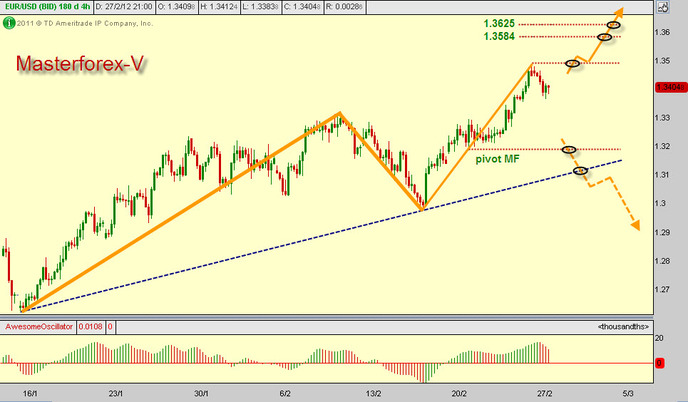Click the red zero marker on the oscillator

point(661,362)
